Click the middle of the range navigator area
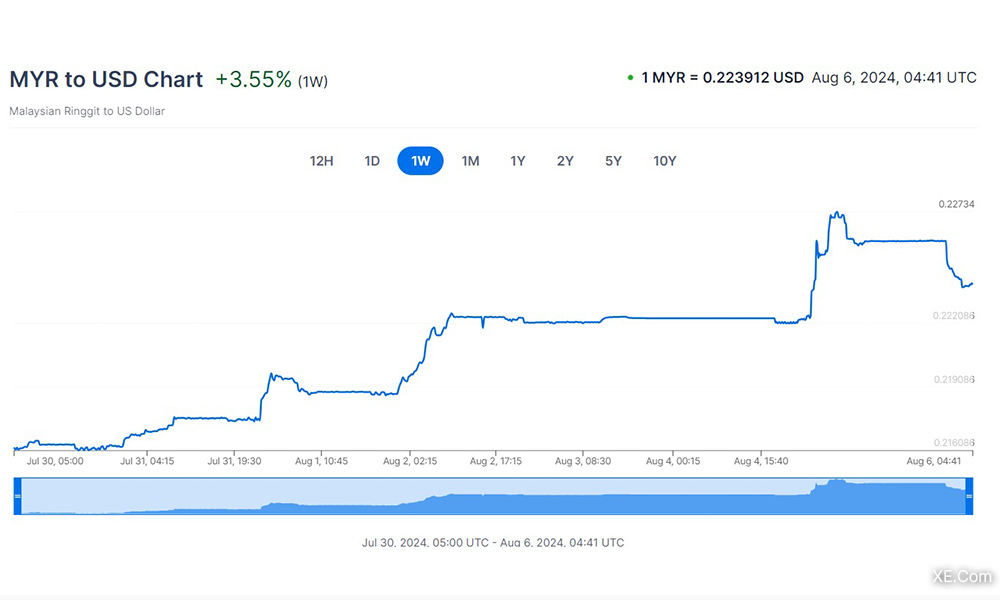This screenshot has width=1000, height=600. tap(492, 497)
